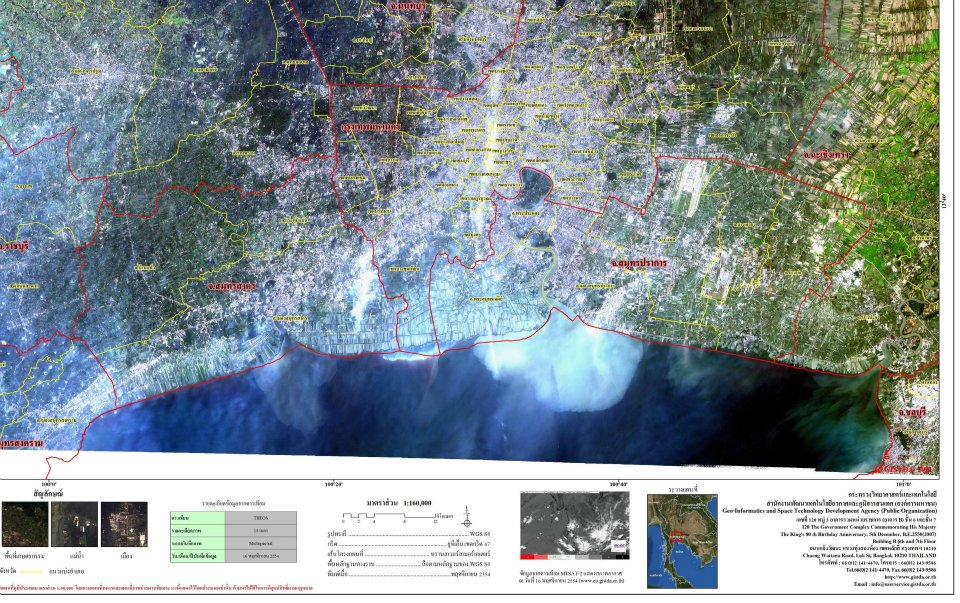The image size is (960, 603).
Task: Click the 'Multispectral' table cell
Action: [261, 543]
